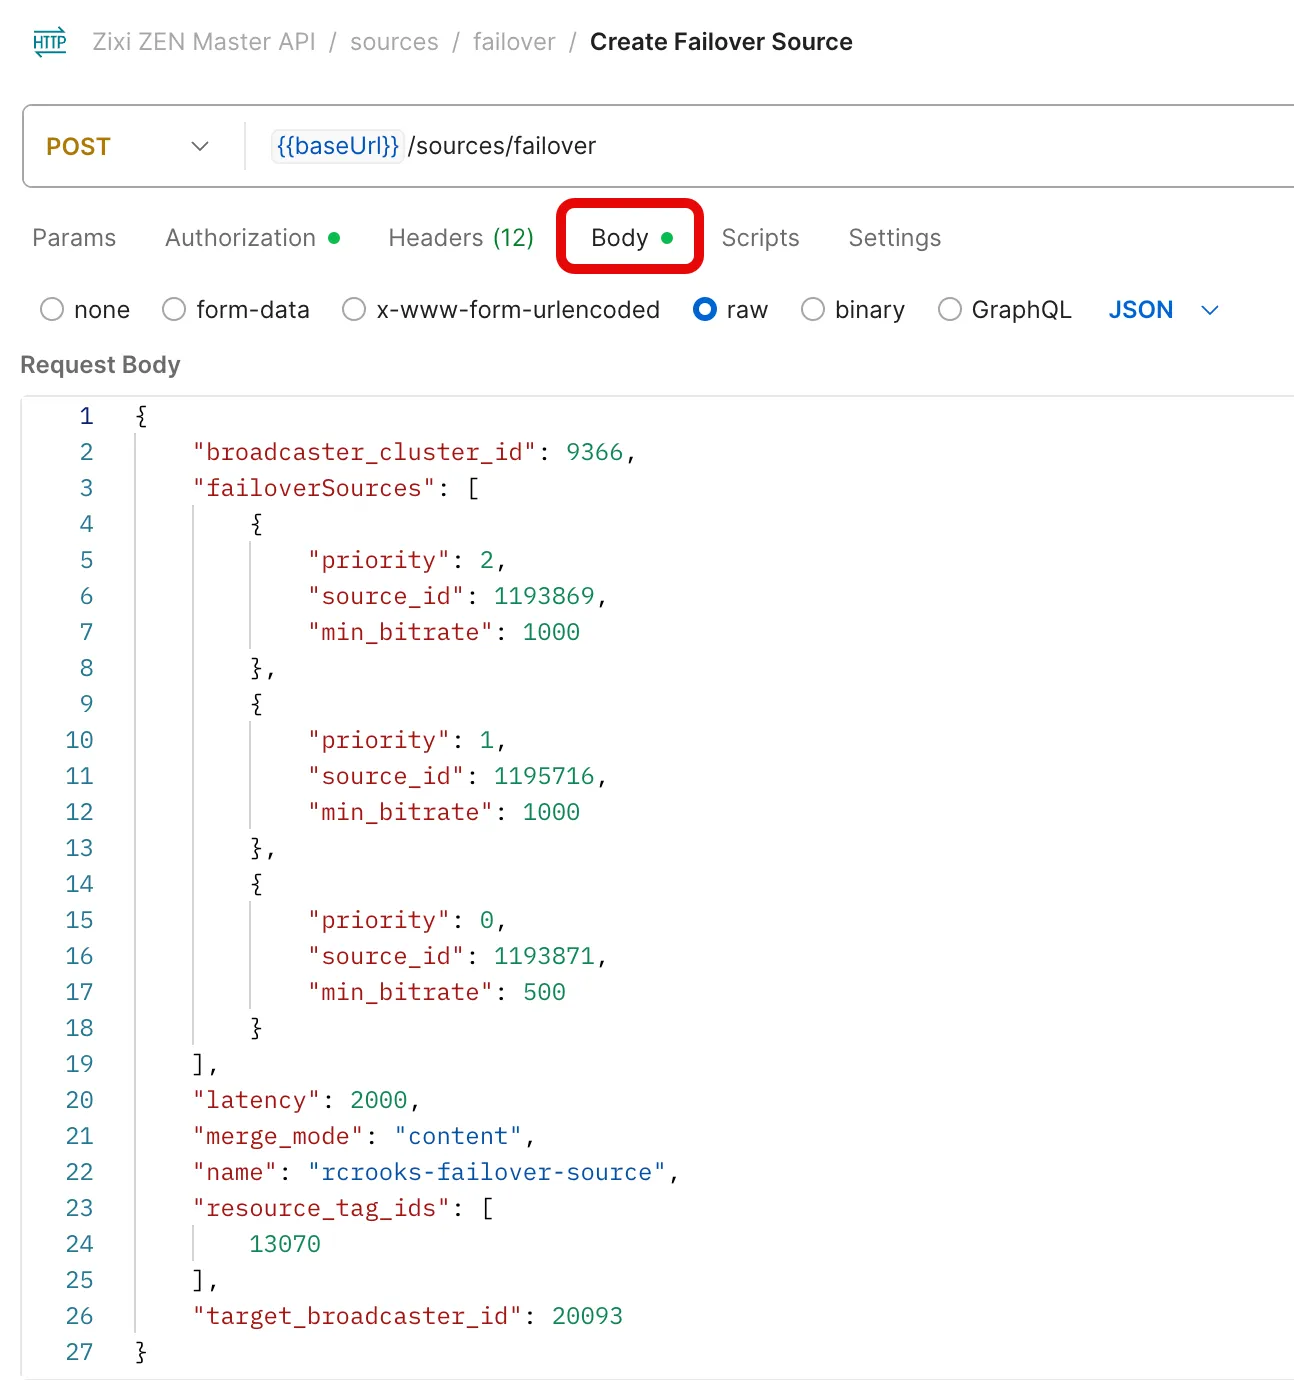1294x1380 pixels.
Task: Click source_id value 1193871
Action: pyautogui.click(x=544, y=956)
